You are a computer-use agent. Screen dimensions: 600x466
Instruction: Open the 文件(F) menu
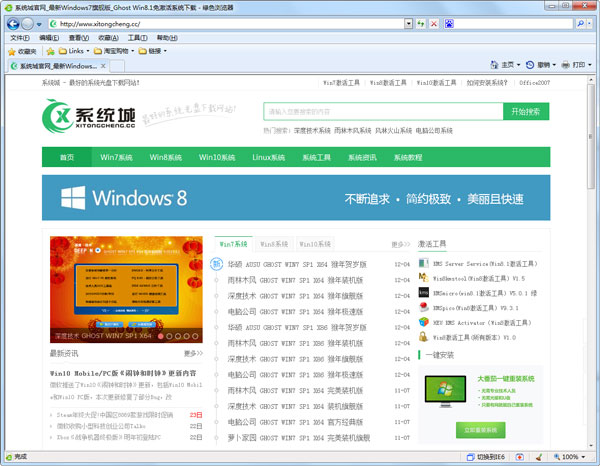pos(20,38)
